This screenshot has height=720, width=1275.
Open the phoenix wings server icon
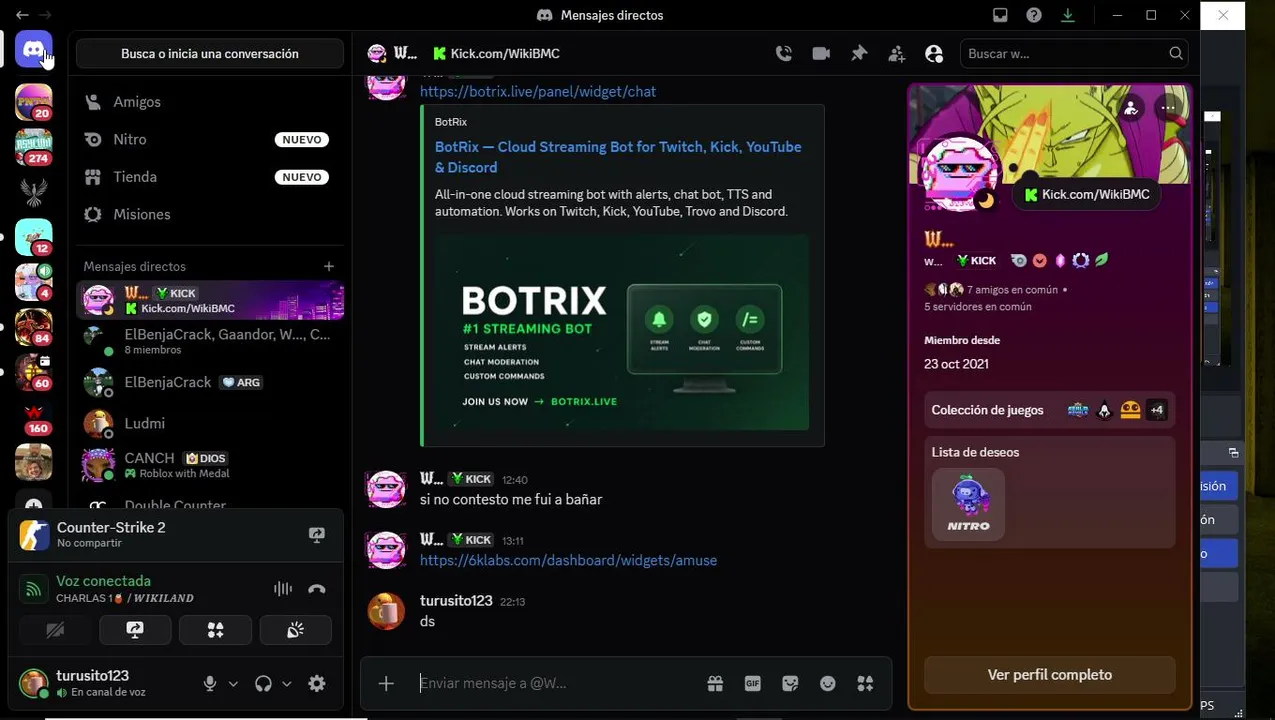(33, 192)
